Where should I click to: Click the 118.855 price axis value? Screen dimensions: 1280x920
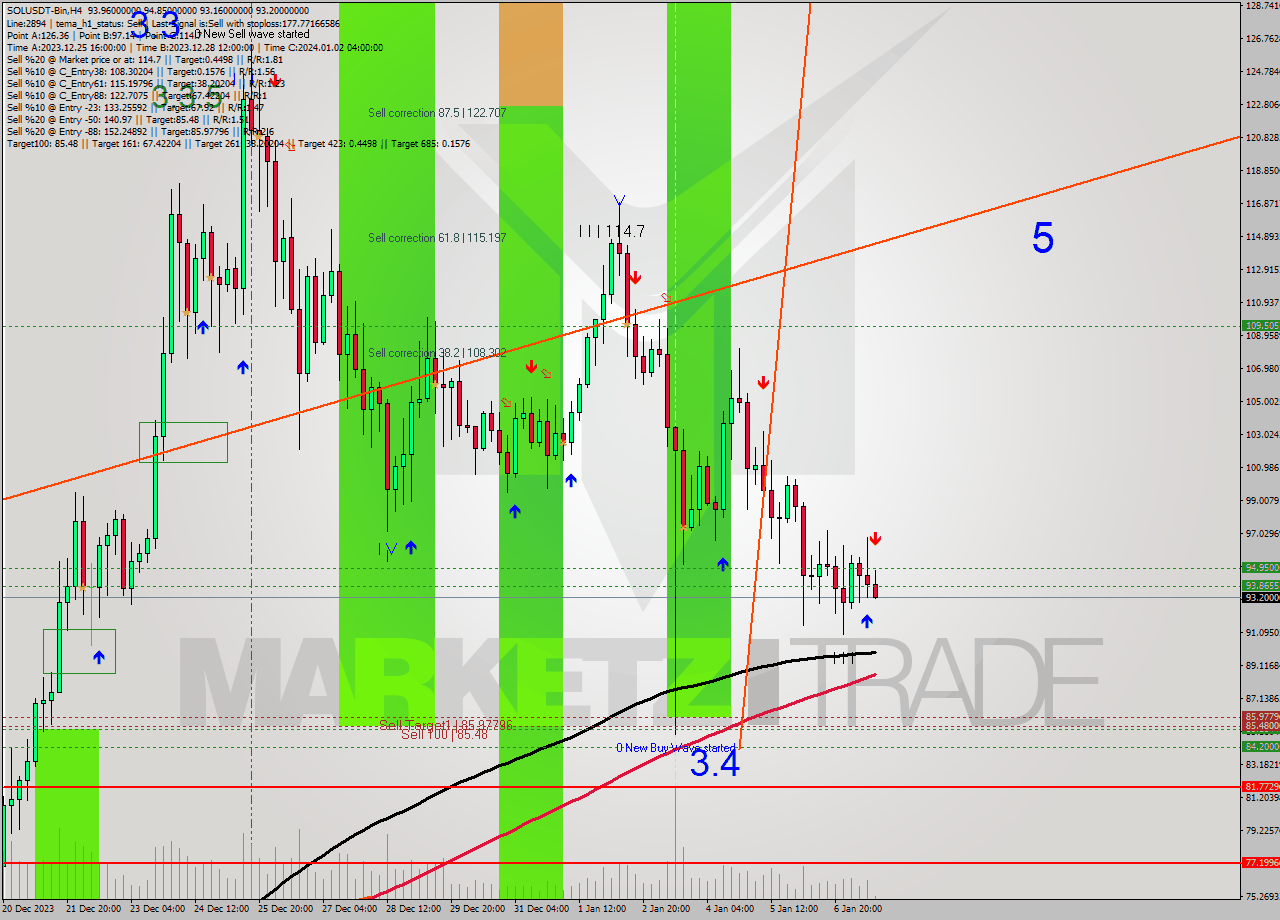coord(1262,171)
